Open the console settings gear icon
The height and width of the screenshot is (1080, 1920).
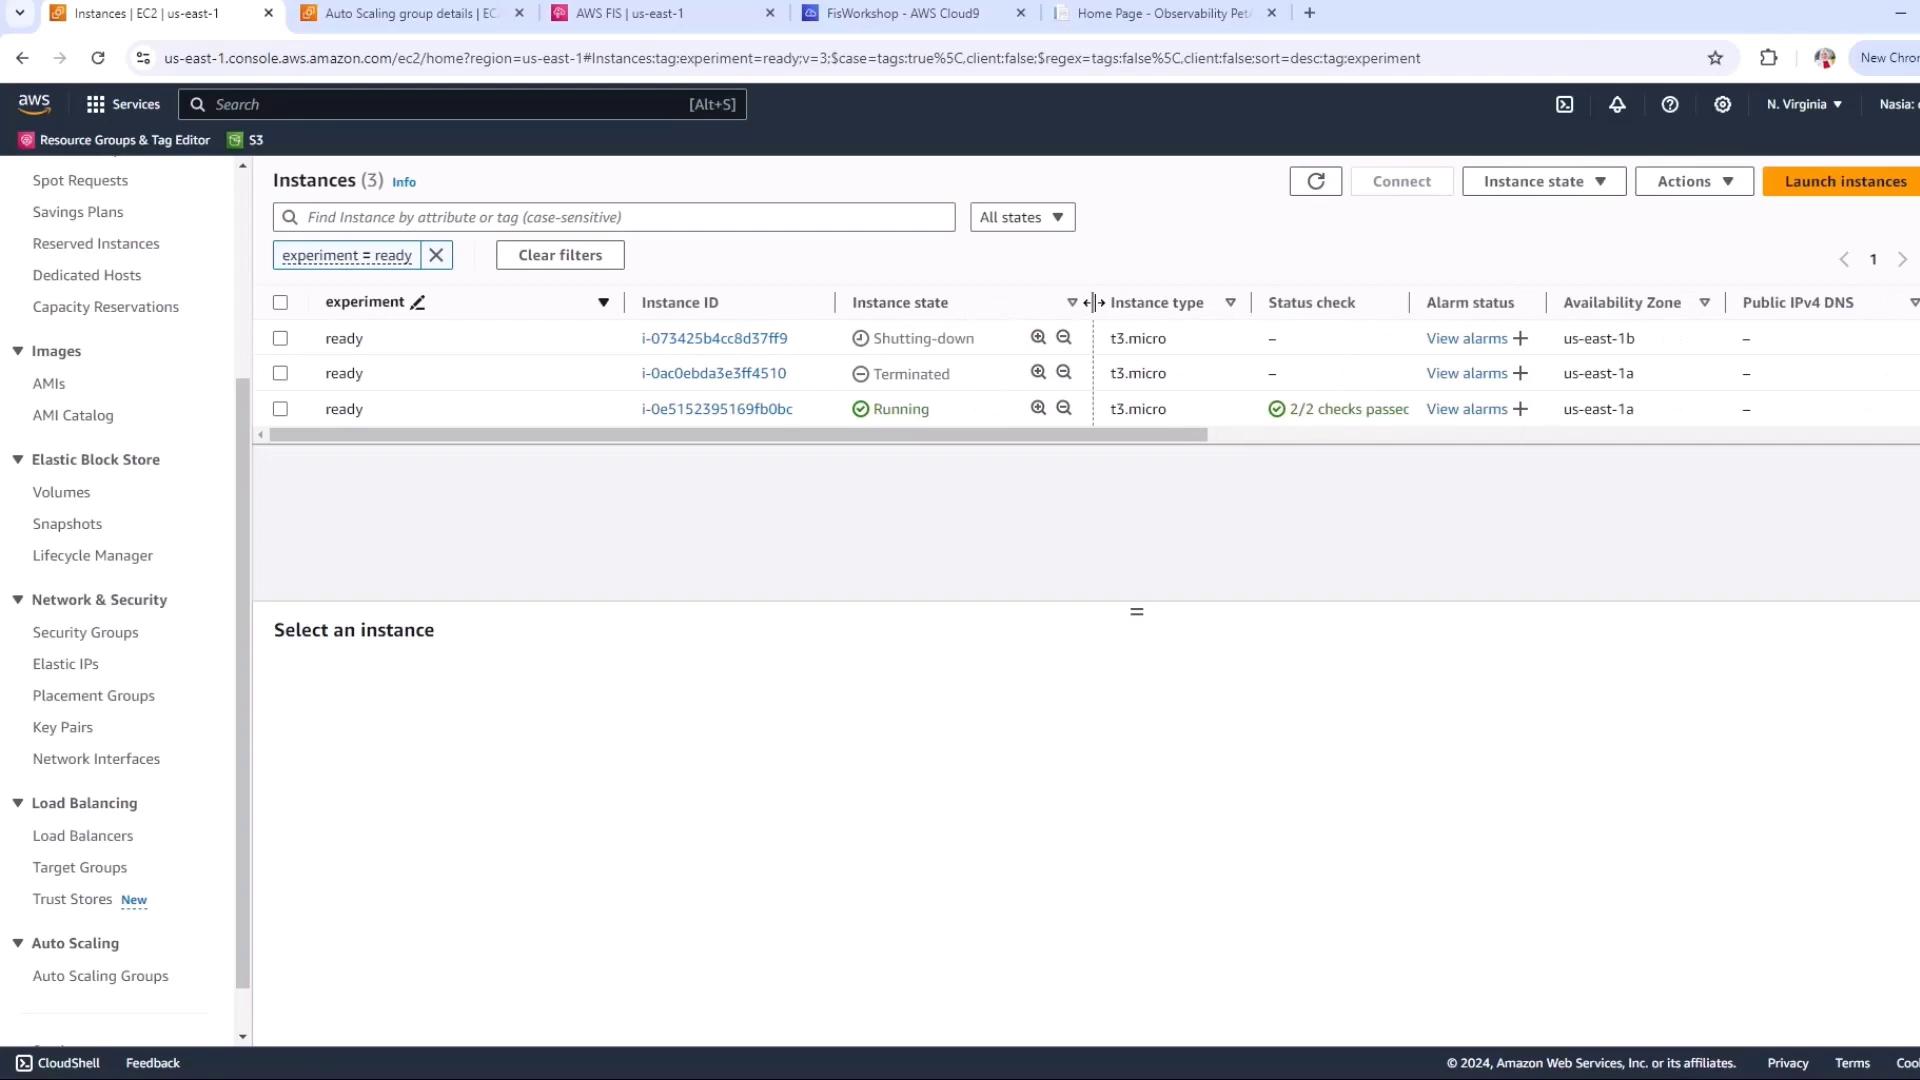click(x=1722, y=104)
